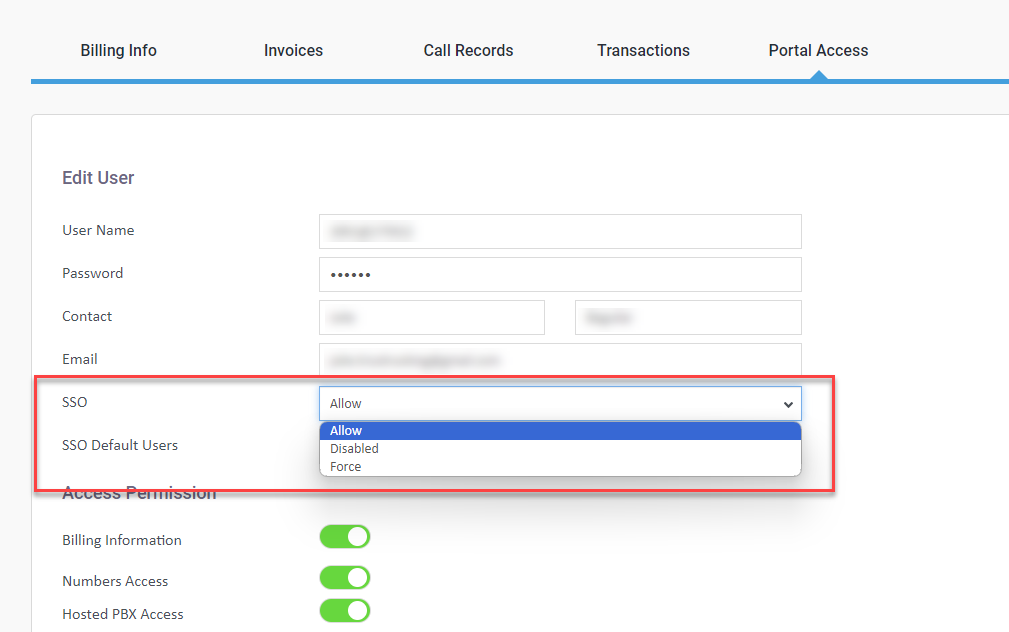Pick the Force option for SSO
The image size is (1009, 632).
346,467
